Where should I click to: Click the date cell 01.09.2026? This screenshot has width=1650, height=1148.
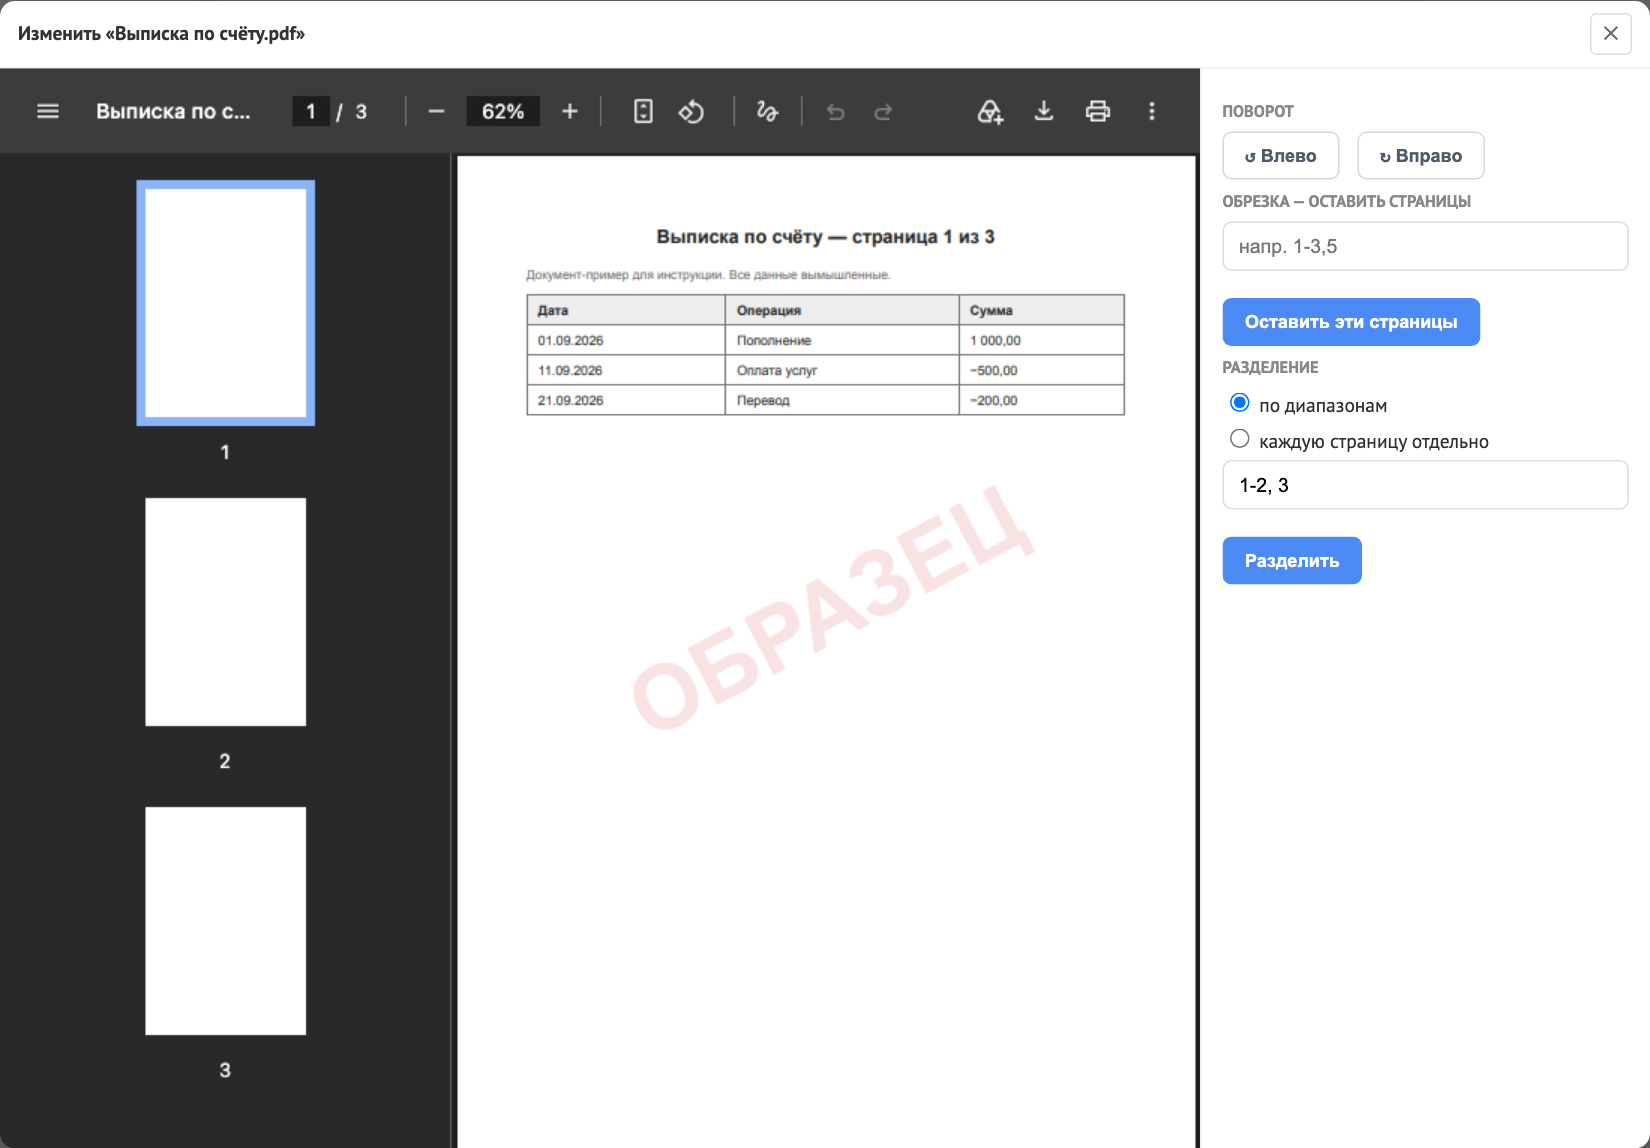pyautogui.click(x=626, y=340)
